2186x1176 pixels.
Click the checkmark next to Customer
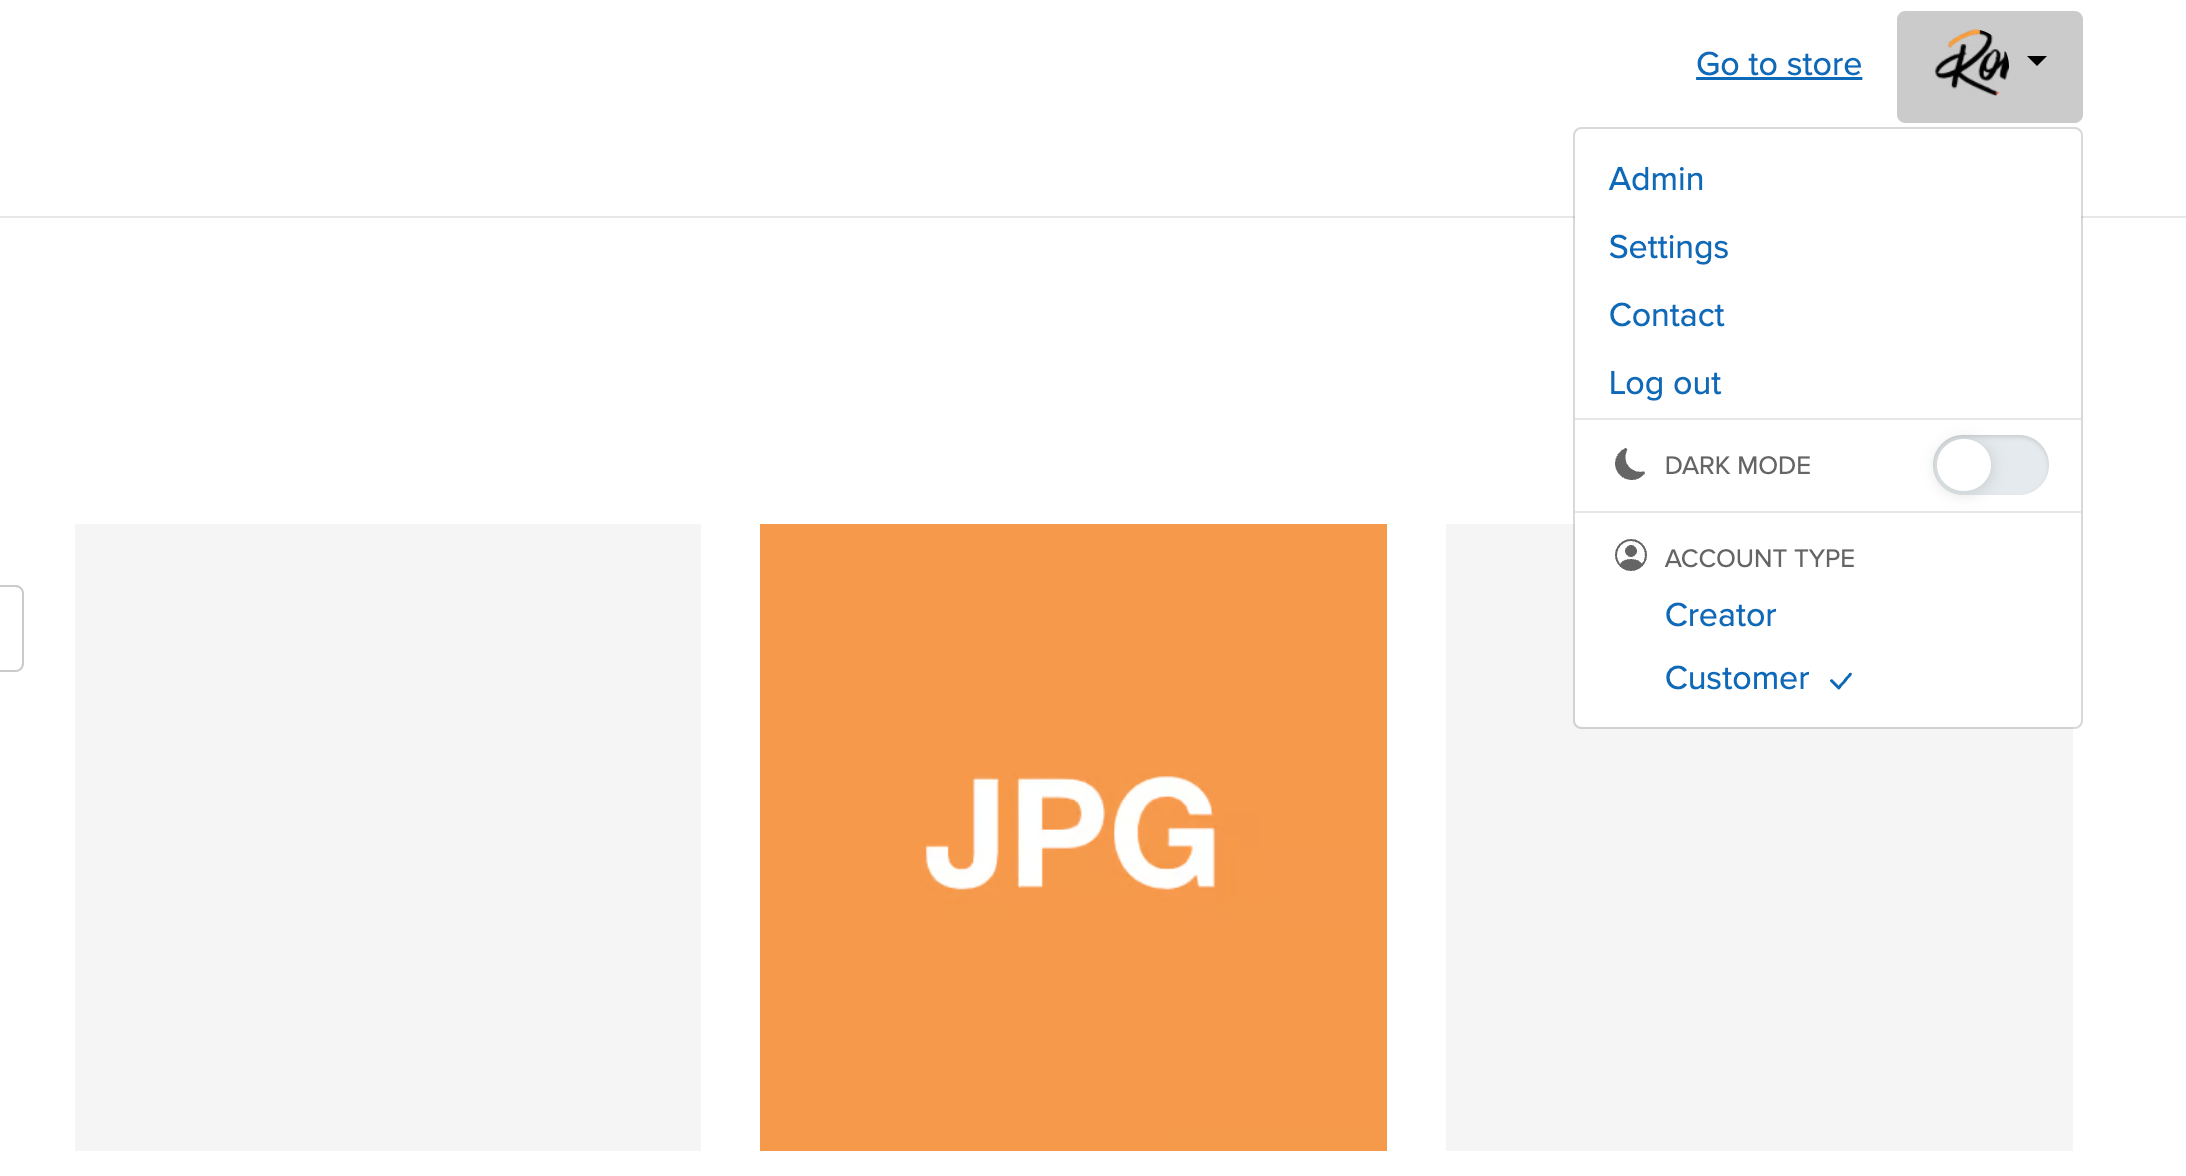coord(1841,681)
